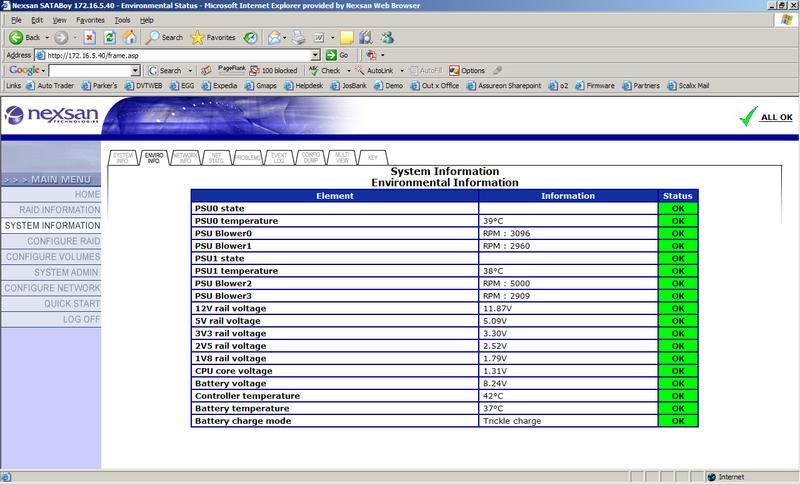Viewport: 800px width, 485px height.
Task: Open the Helpdesk link in Links bar
Action: (304, 85)
